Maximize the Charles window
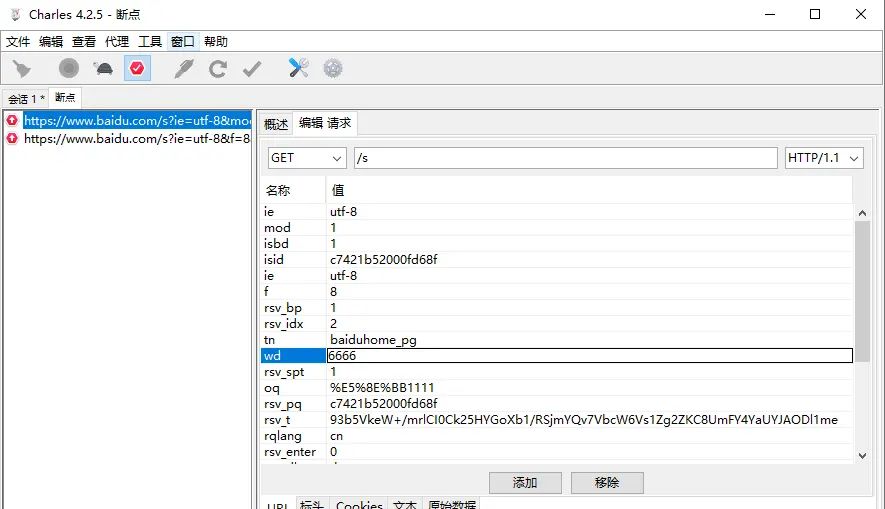 point(815,14)
